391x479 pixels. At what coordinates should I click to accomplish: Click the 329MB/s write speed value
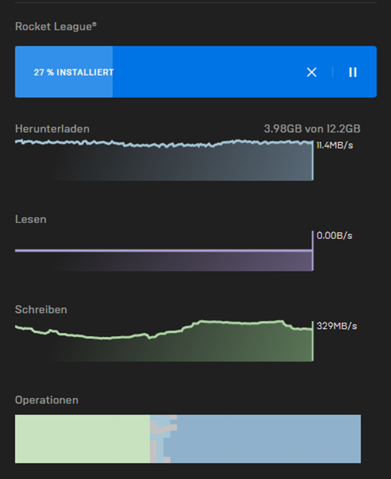pos(337,326)
